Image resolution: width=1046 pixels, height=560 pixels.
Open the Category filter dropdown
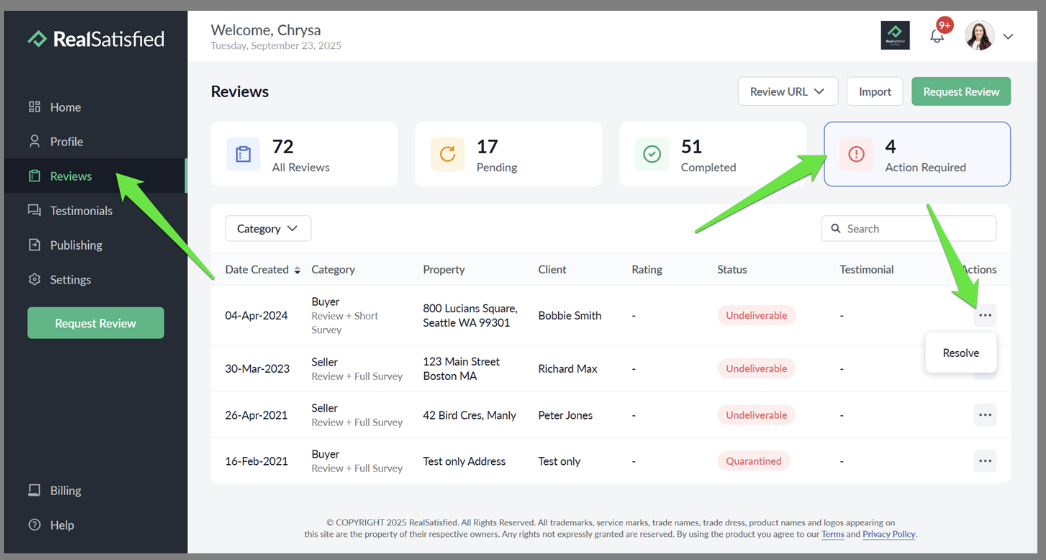coord(268,228)
